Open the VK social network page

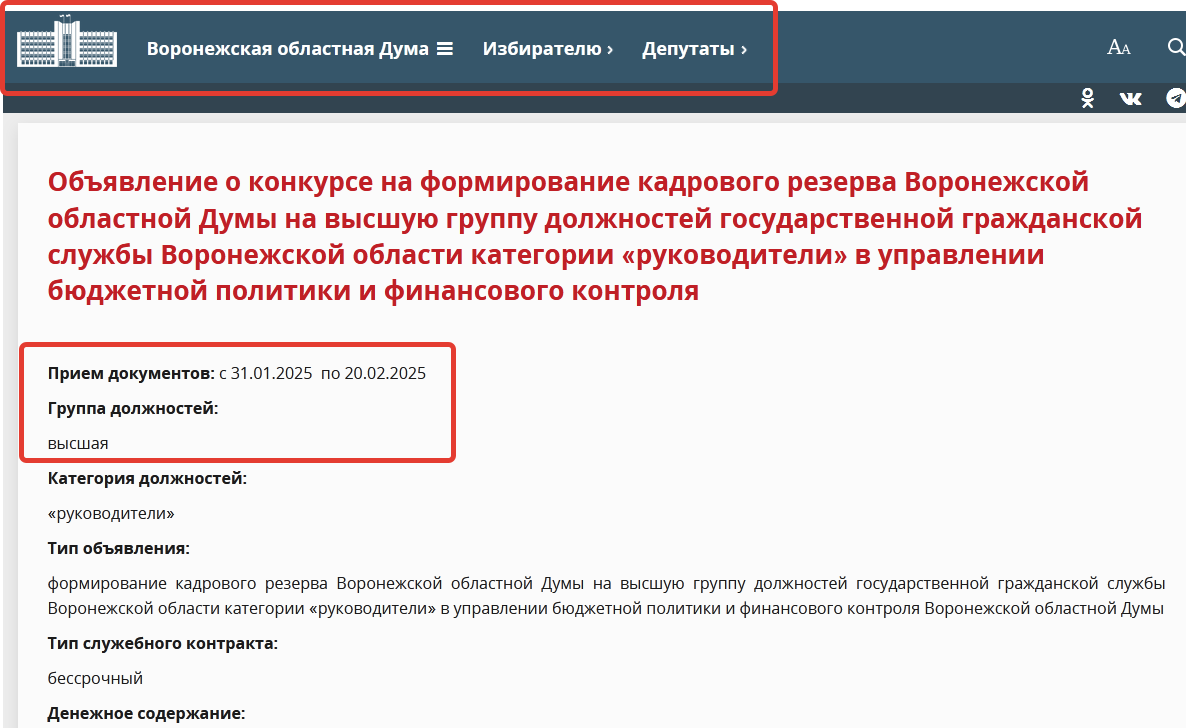[1131, 98]
